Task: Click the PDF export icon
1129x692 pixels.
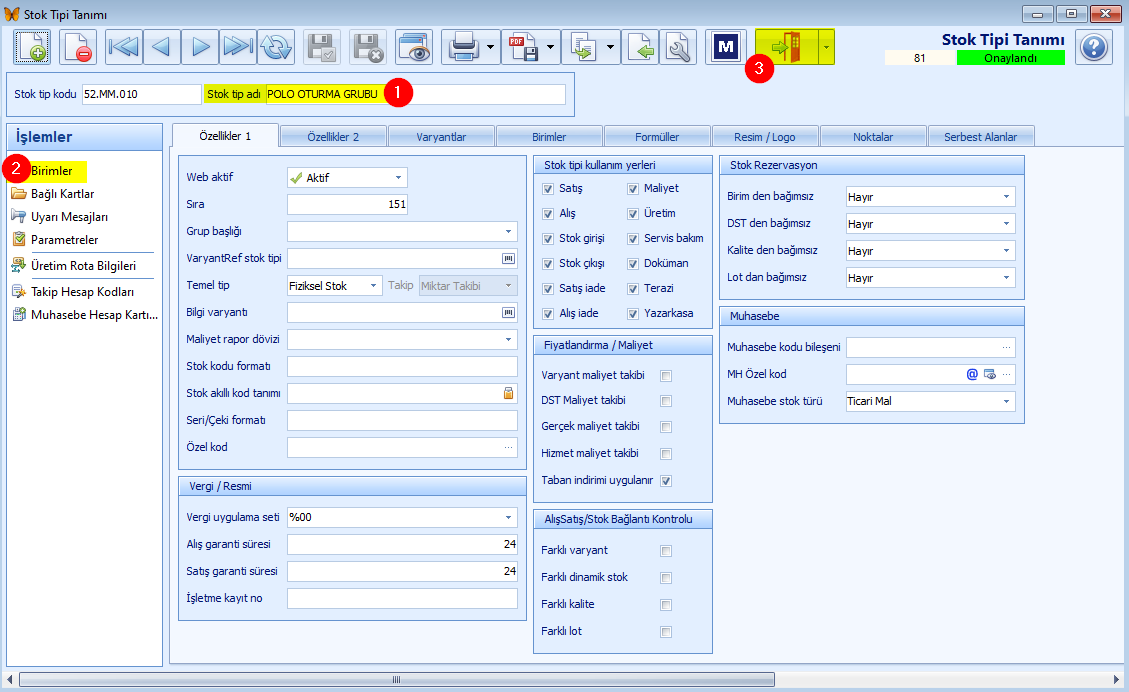Action: pyautogui.click(x=523, y=48)
